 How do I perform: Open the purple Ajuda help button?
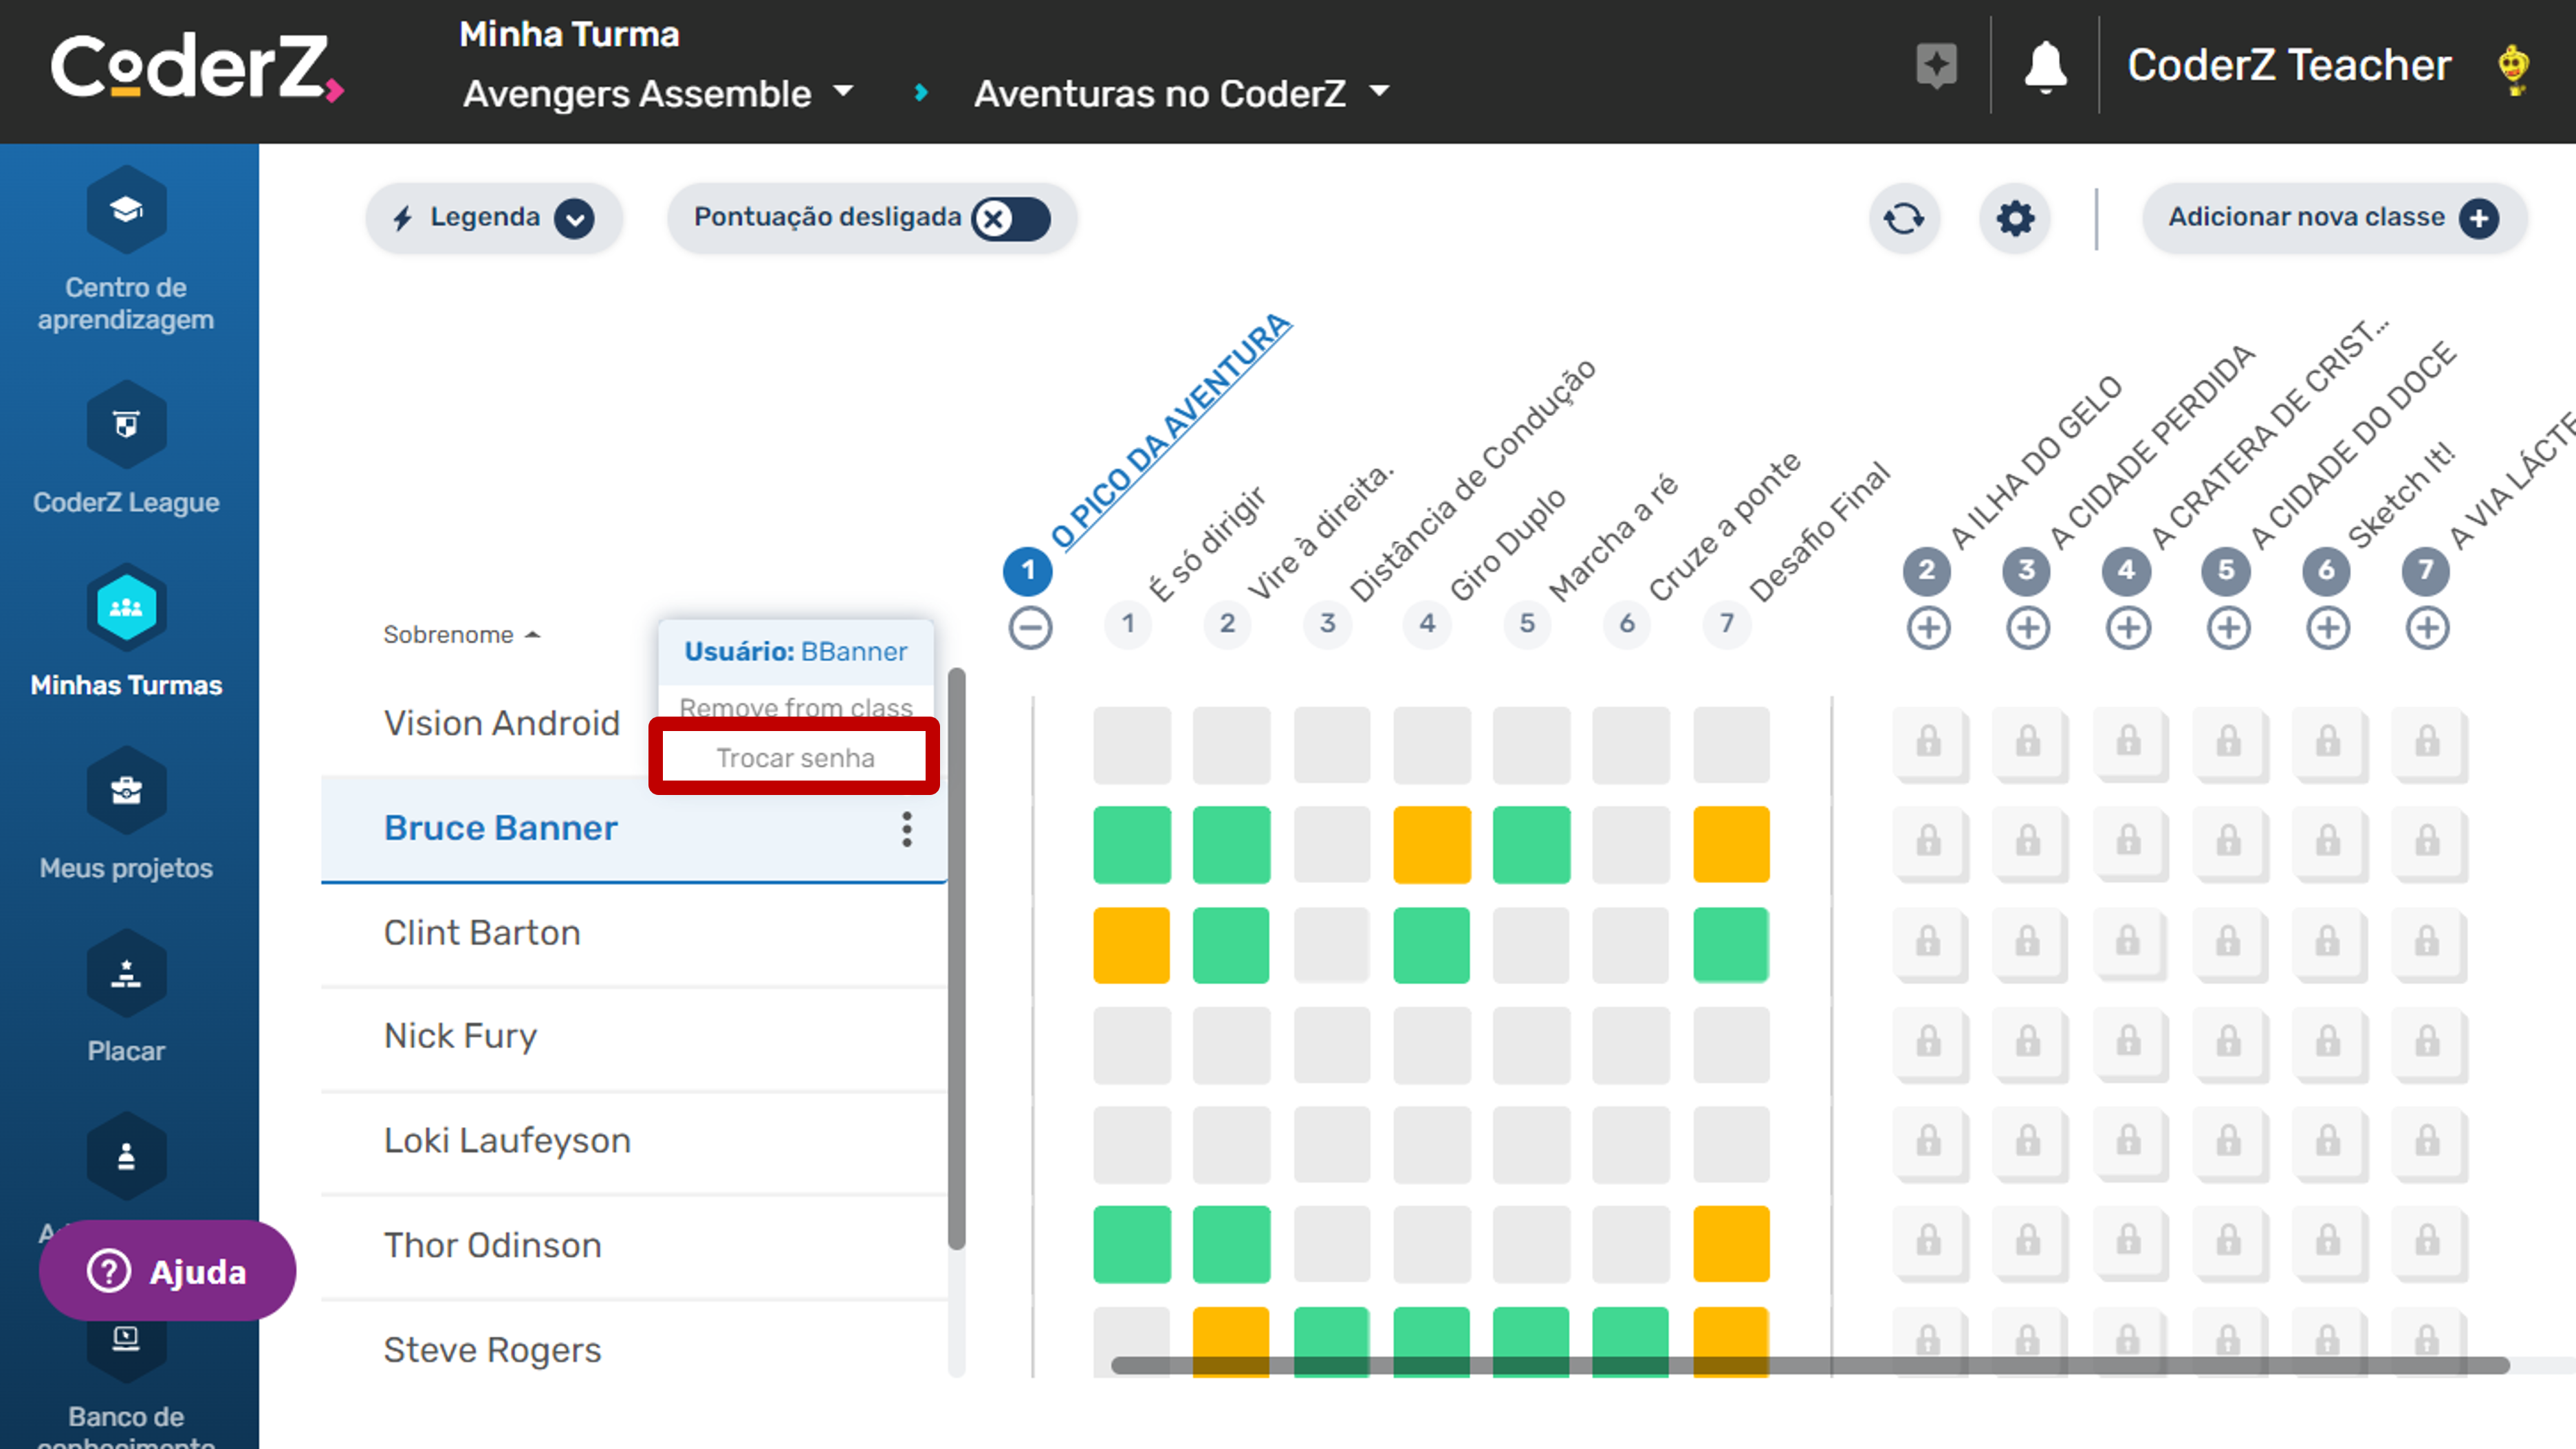168,1271
